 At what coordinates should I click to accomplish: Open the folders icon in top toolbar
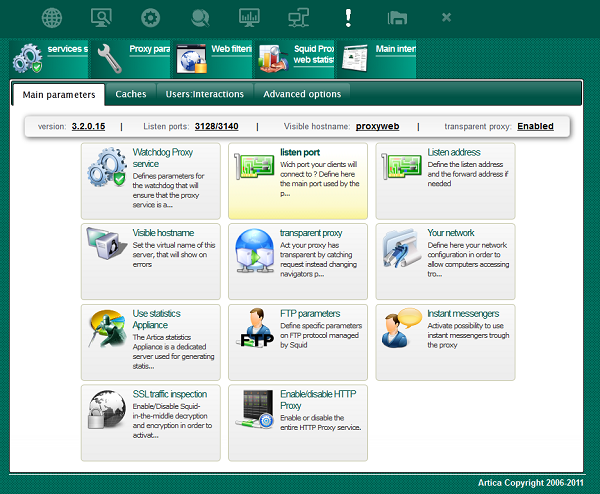397,18
